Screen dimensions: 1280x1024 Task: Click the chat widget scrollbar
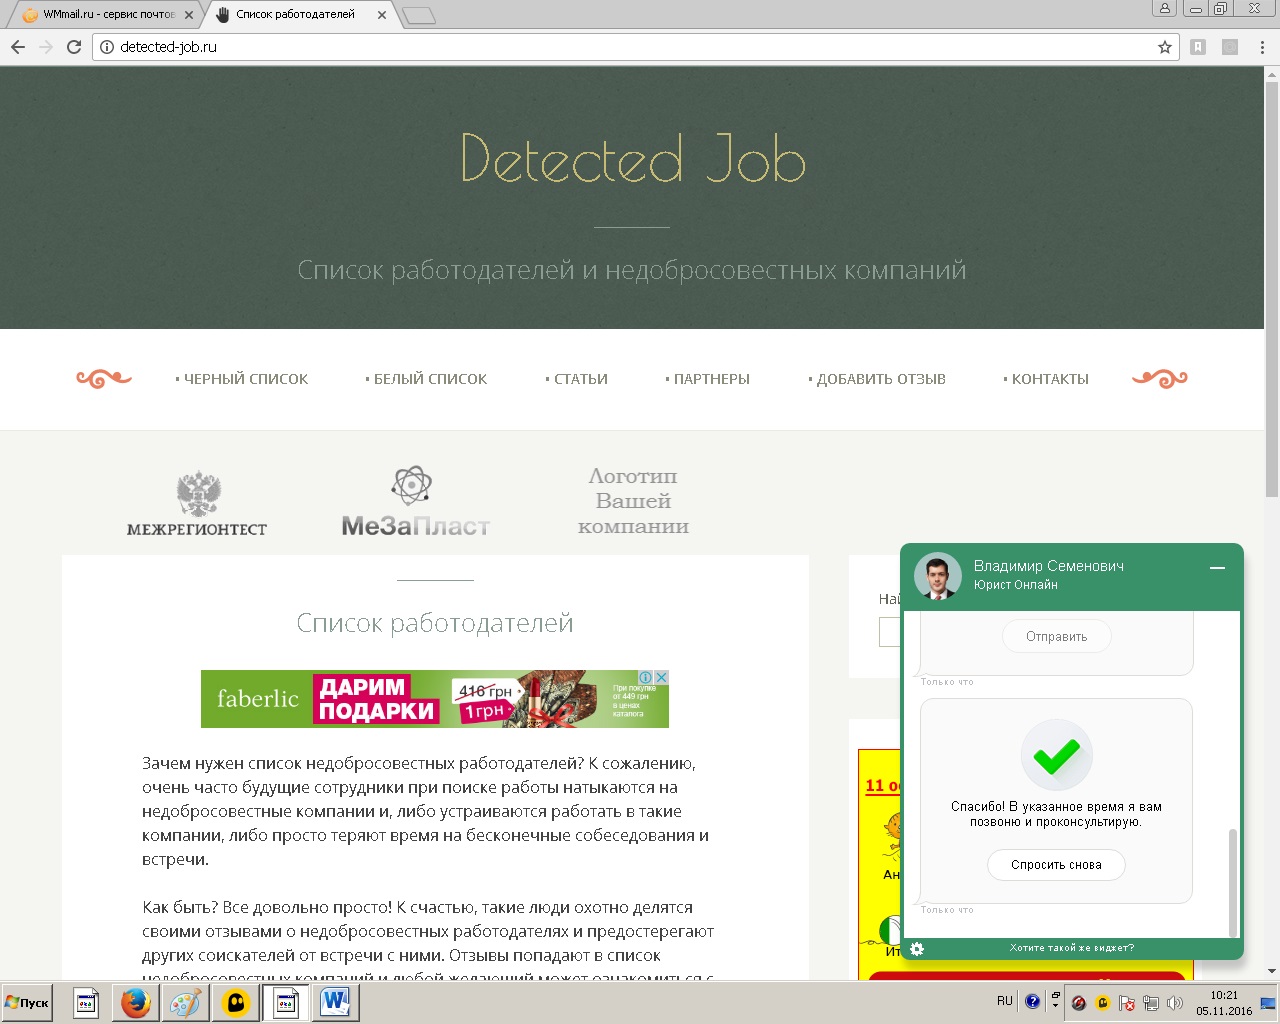click(1233, 882)
